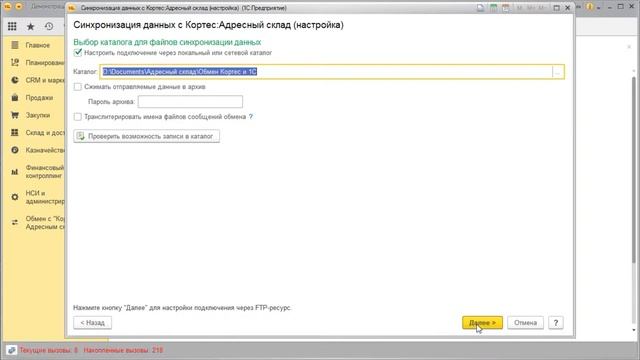Click the document icon in dialog title bar
The width and height of the screenshot is (640, 360).
(x=480, y=8)
